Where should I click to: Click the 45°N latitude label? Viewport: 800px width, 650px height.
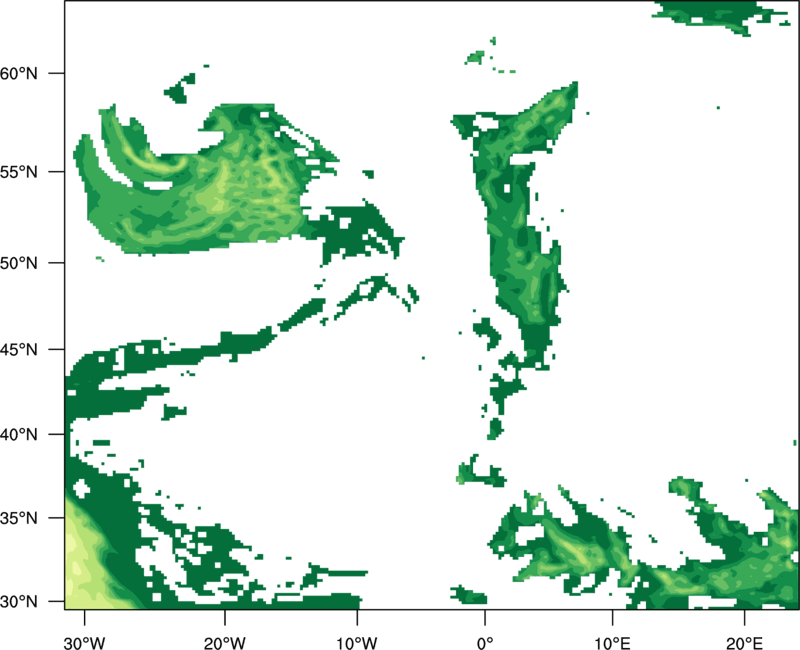point(19,349)
